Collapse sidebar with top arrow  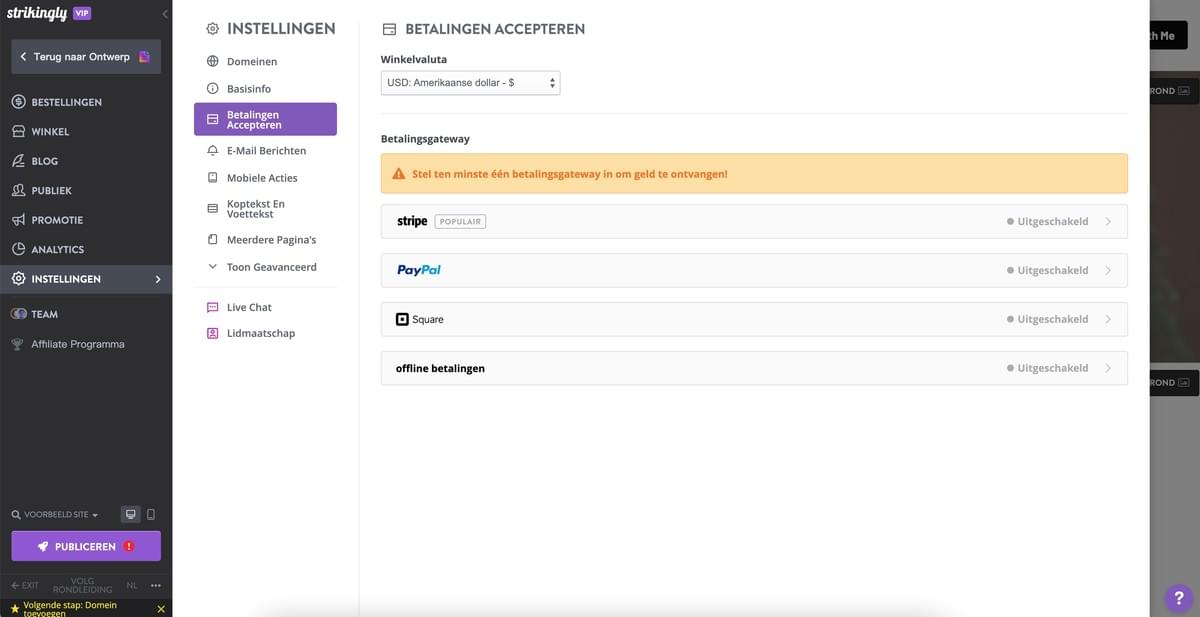tap(164, 14)
